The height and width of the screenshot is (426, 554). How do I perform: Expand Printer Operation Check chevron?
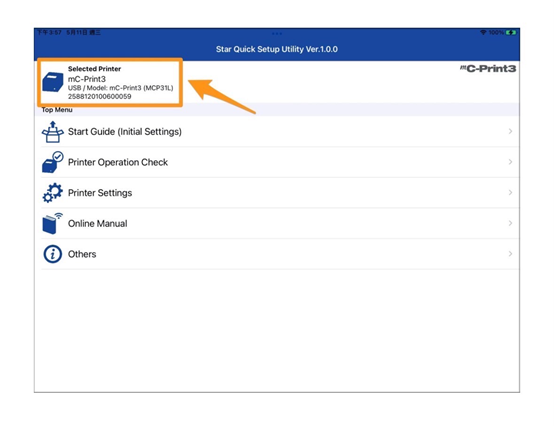(x=510, y=162)
